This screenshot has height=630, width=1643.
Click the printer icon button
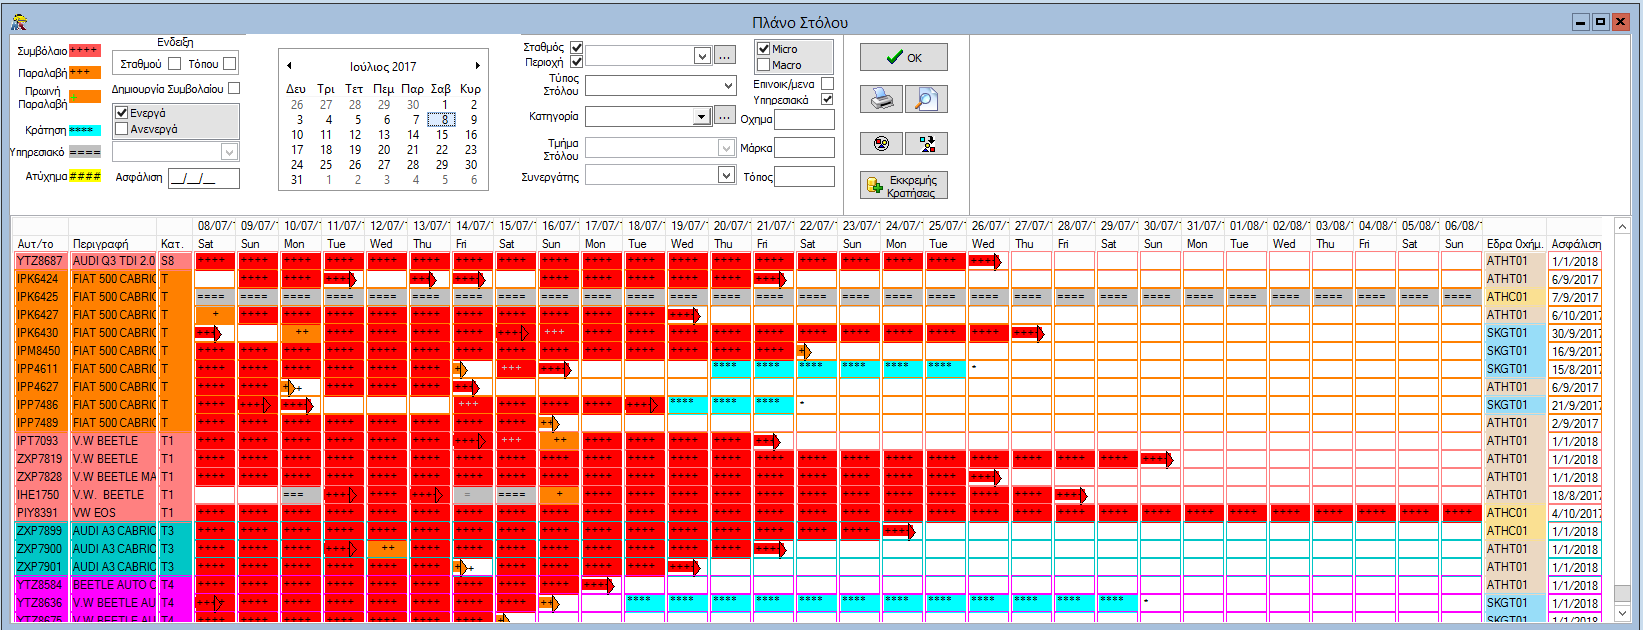pyautogui.click(x=881, y=99)
